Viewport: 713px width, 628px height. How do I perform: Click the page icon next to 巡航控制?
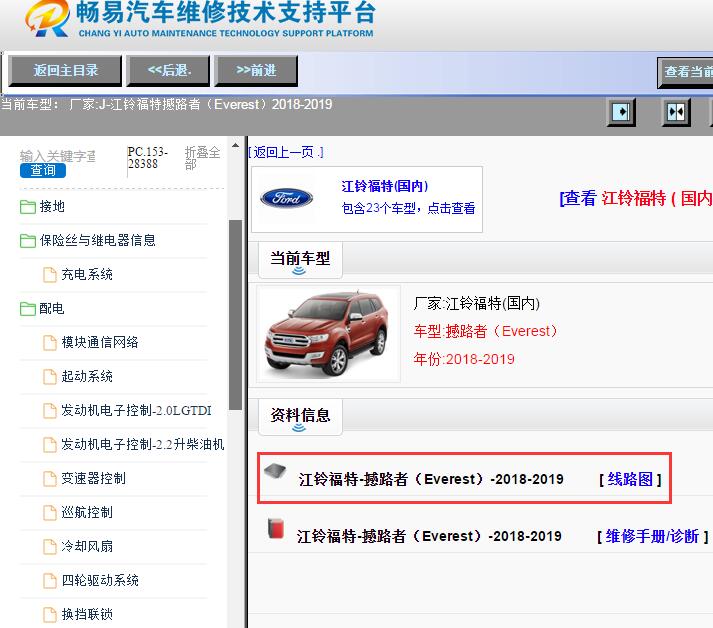pyautogui.click(x=50, y=512)
